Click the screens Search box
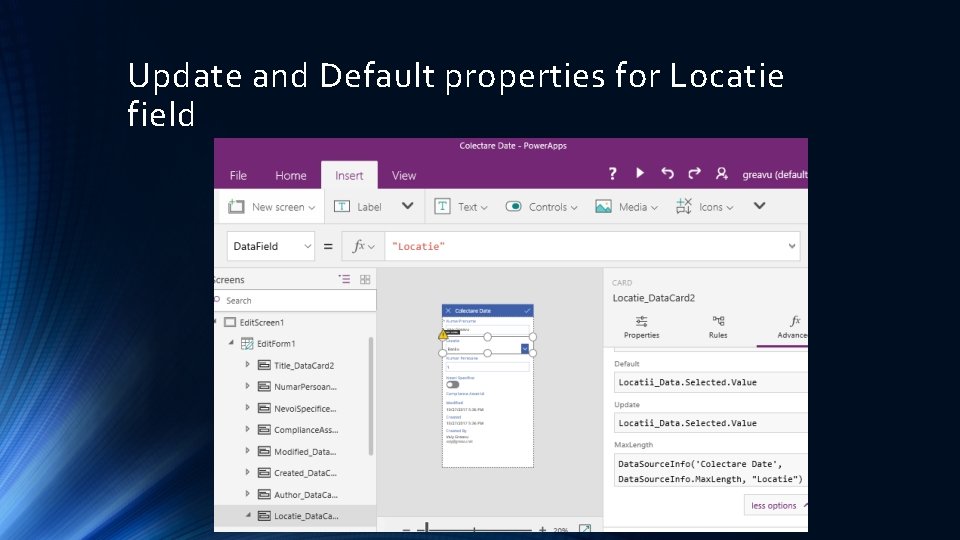Screen dimensions: 960x540 point(296,301)
